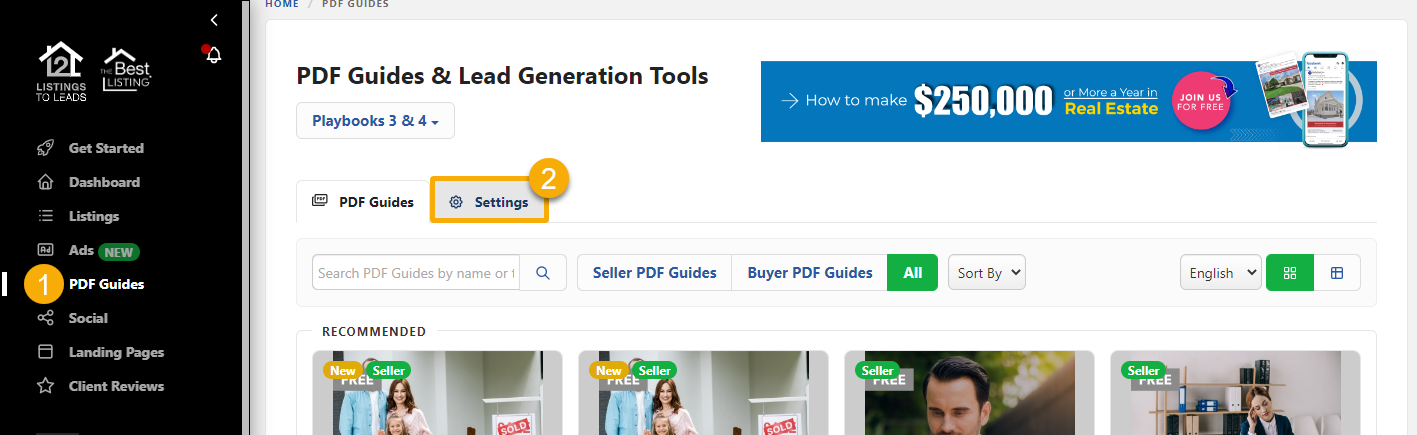
Task: Select PDF Guides in sidebar
Action: point(106,284)
